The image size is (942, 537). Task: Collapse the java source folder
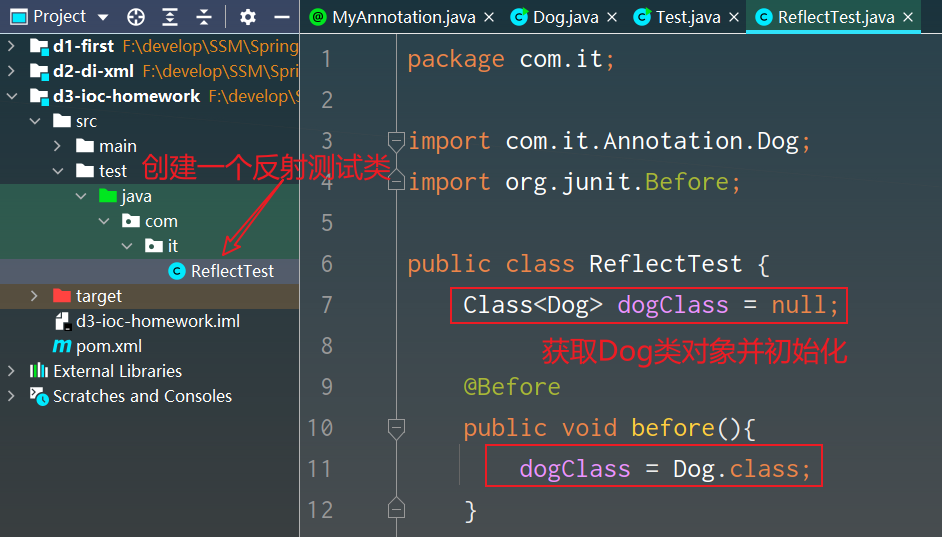point(81,196)
